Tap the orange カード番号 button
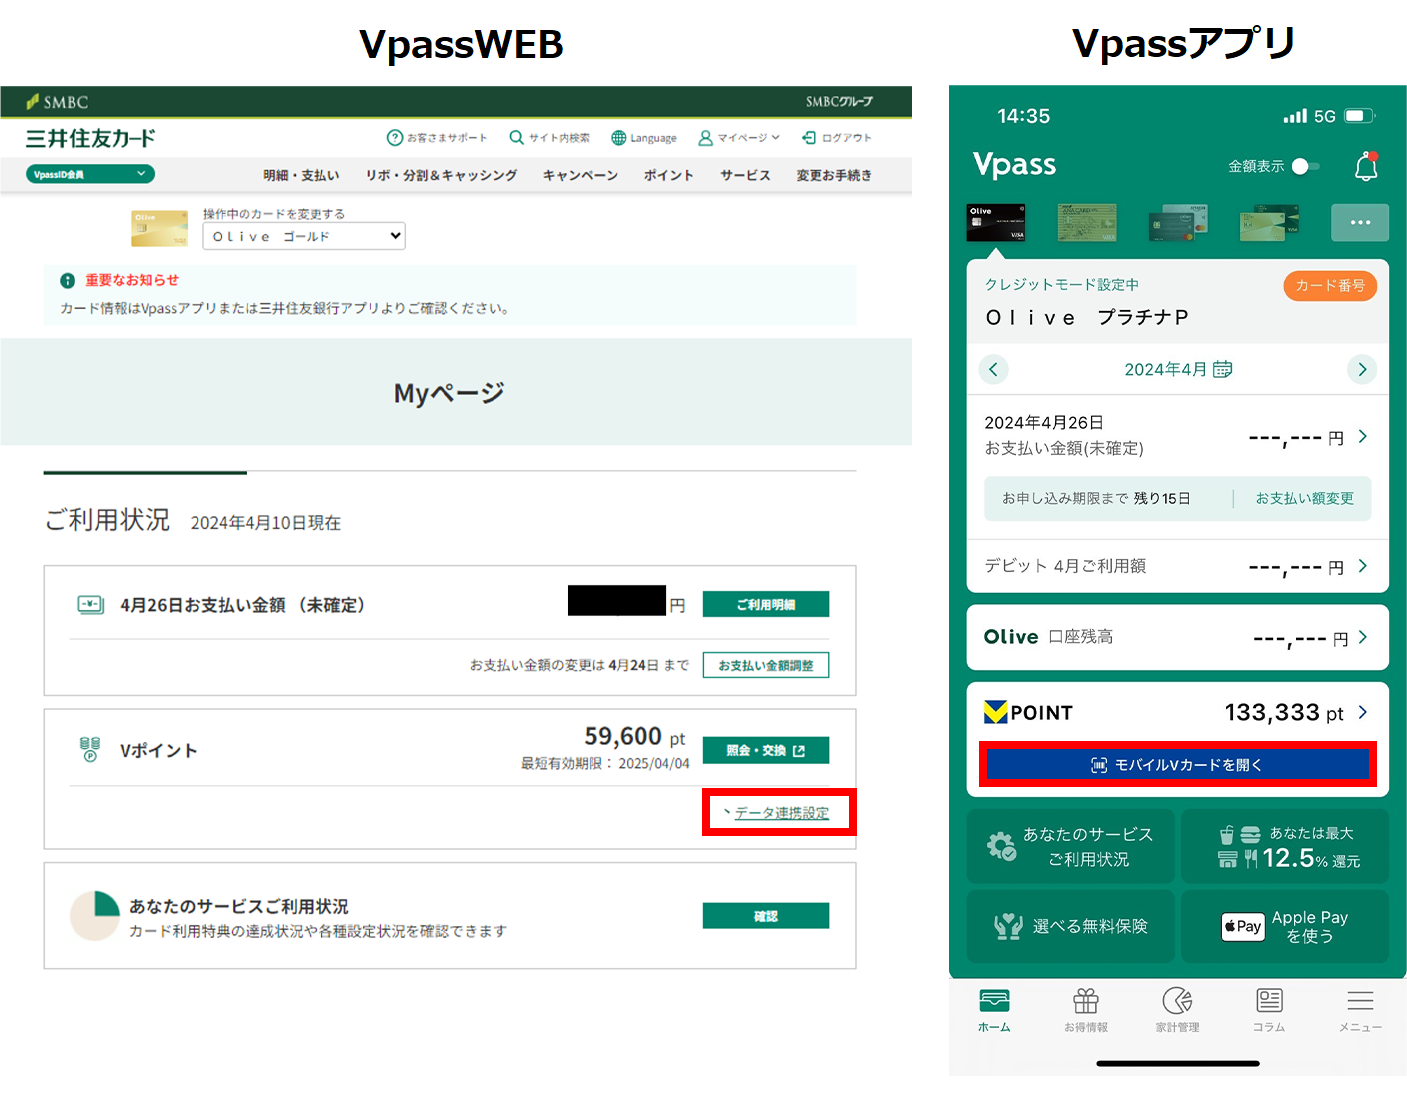This screenshot has height=1093, width=1407. point(1330,286)
